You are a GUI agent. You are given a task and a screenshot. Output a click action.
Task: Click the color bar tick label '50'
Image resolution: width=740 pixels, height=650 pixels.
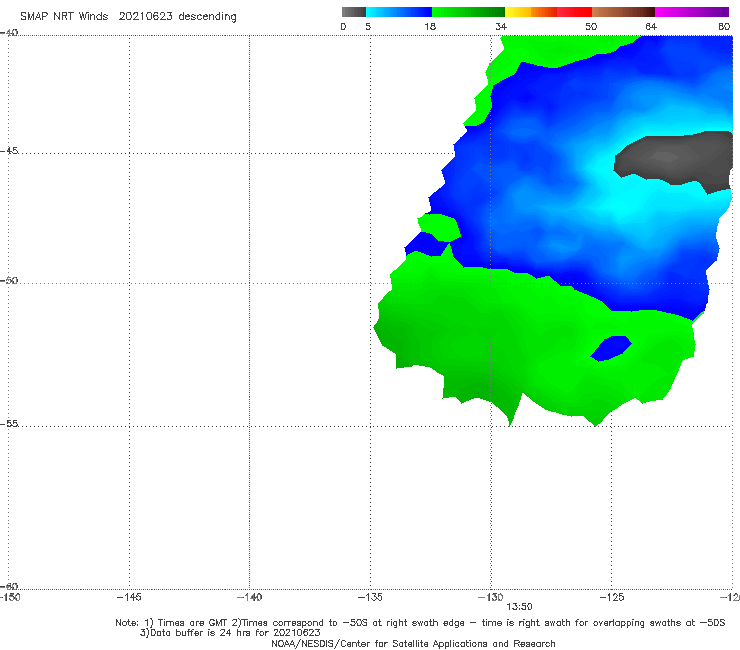pos(591,26)
